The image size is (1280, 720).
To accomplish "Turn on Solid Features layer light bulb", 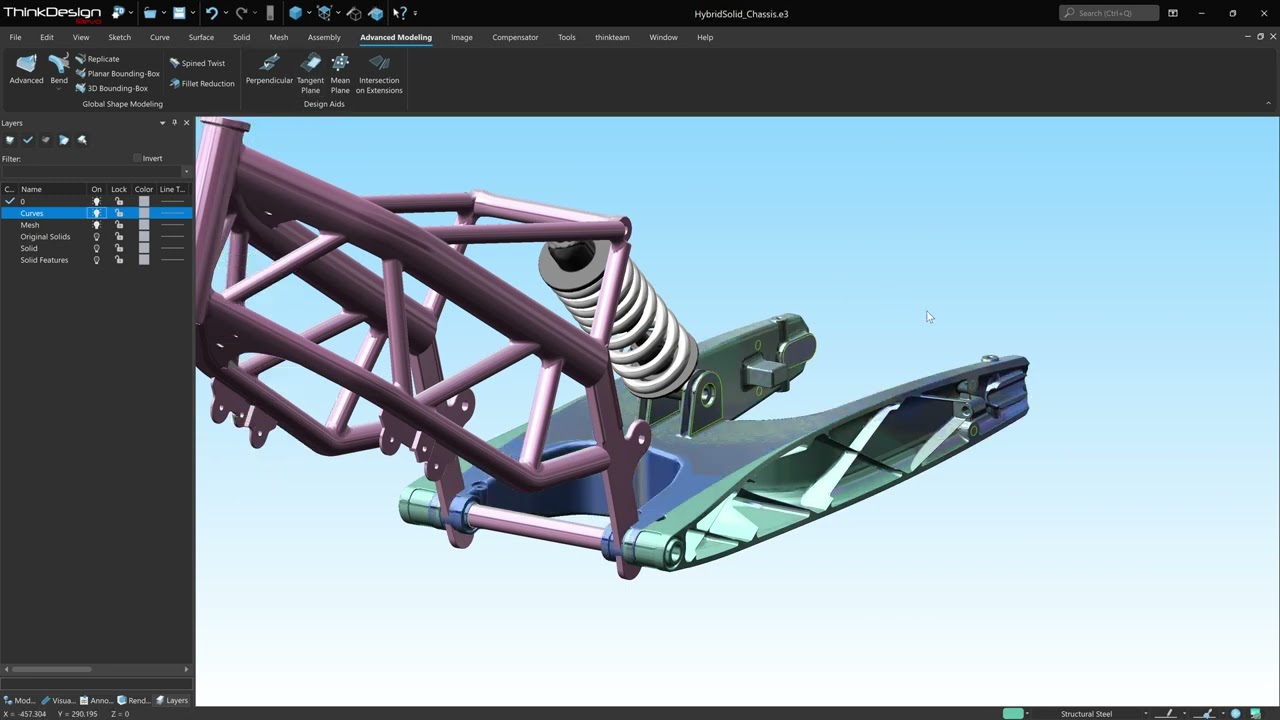I will (x=97, y=260).
